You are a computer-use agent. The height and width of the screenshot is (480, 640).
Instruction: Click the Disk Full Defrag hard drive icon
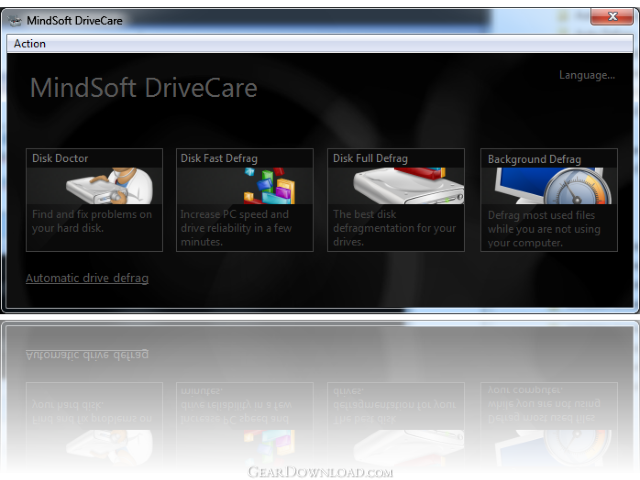pyautogui.click(x=408, y=186)
